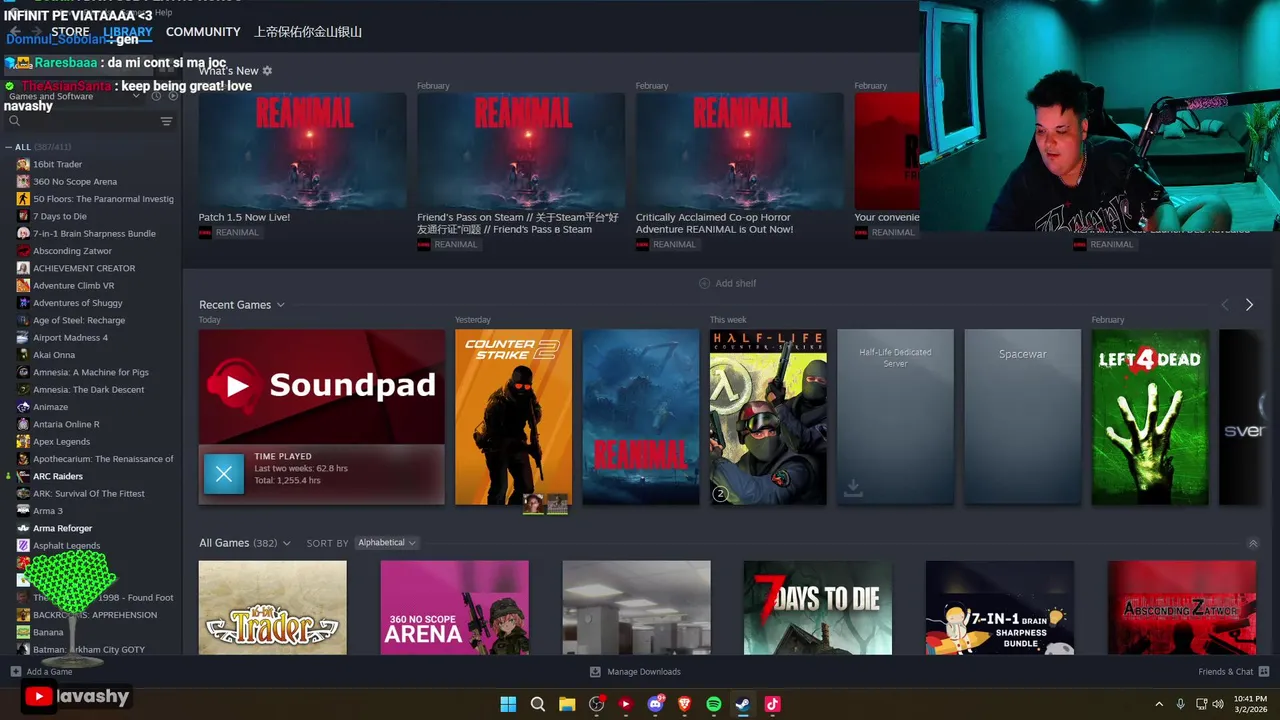Switch to the STORE tab
The height and width of the screenshot is (720, 1280).
pos(70,32)
